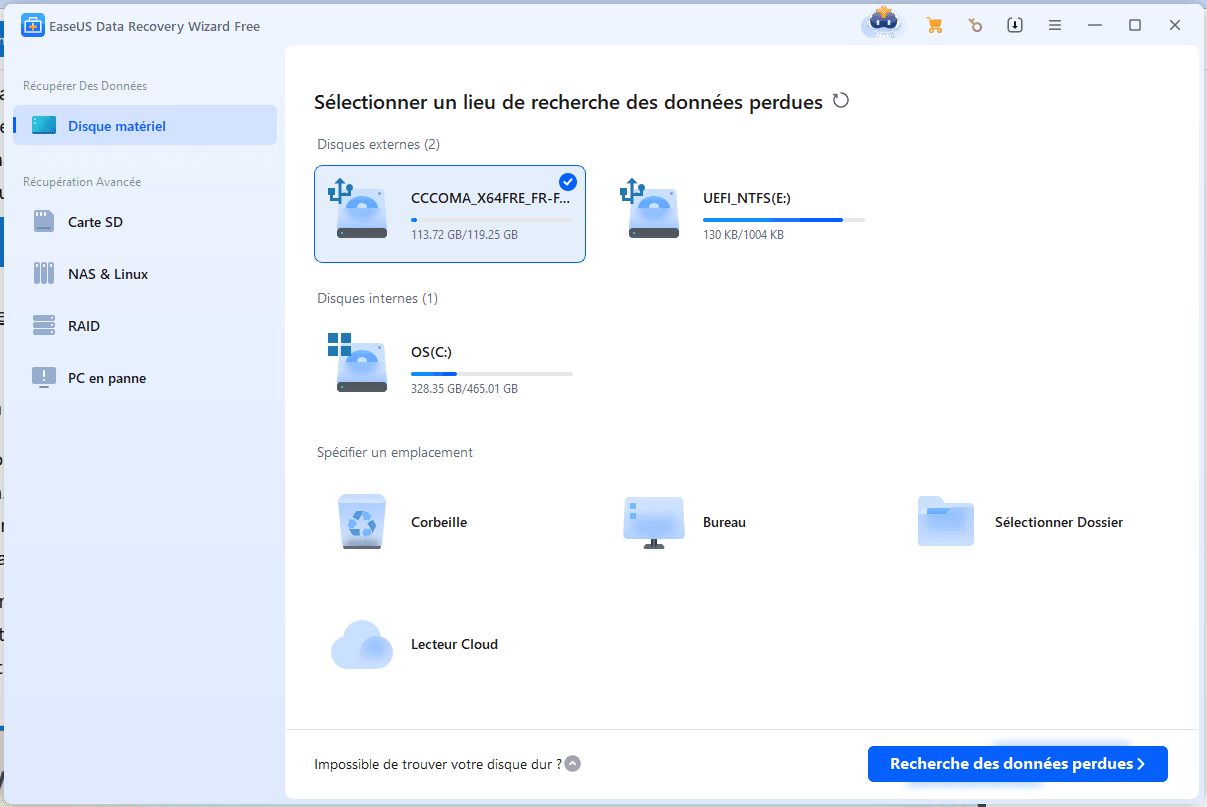
Task: Click the SD card icon in sidebar
Action: (x=44, y=222)
